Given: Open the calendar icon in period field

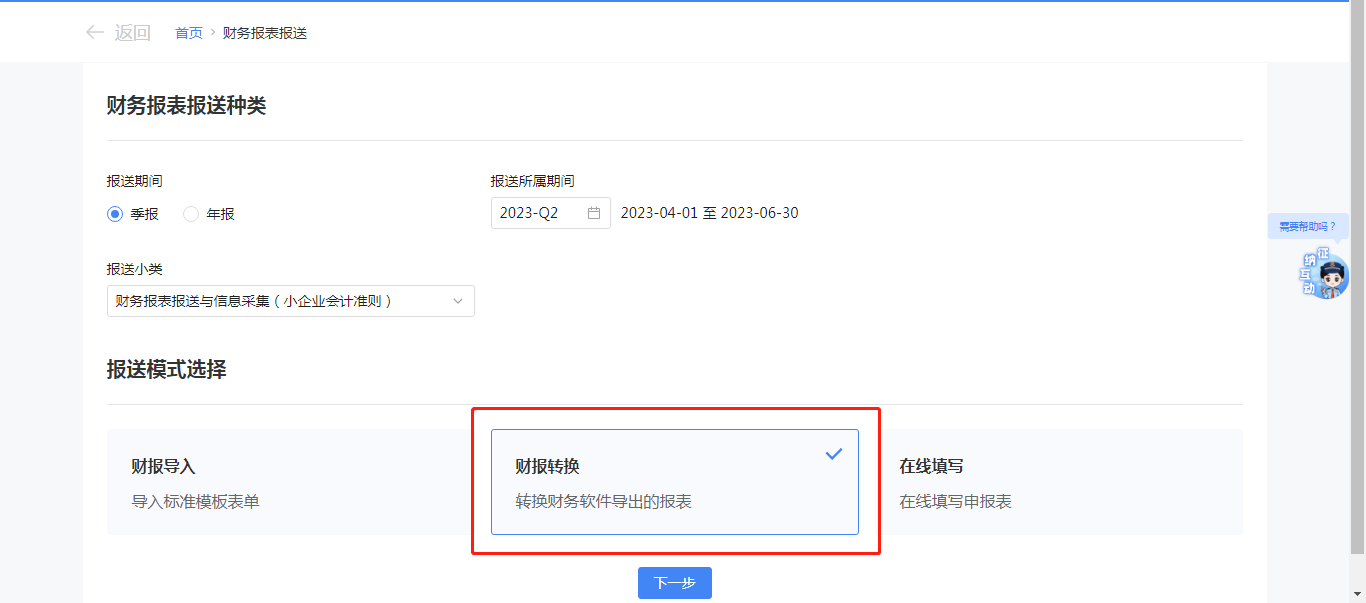Looking at the screenshot, I should [594, 213].
